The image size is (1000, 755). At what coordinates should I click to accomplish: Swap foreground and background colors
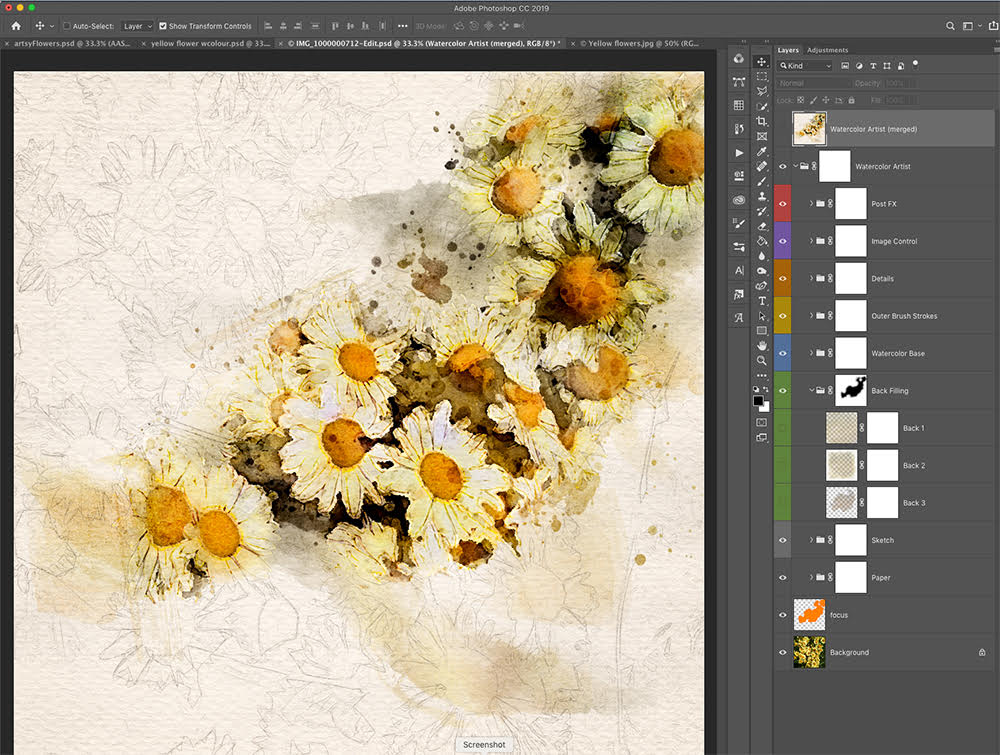767,390
